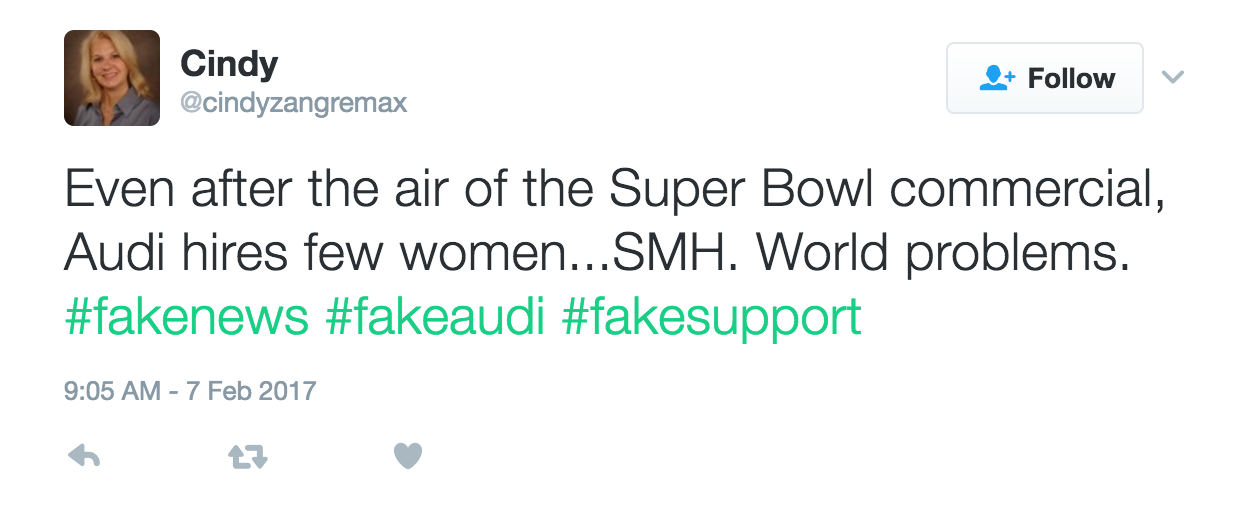This screenshot has height=526, width=1244.
Task: Open the #fakenews hashtag
Action: [x=187, y=318]
